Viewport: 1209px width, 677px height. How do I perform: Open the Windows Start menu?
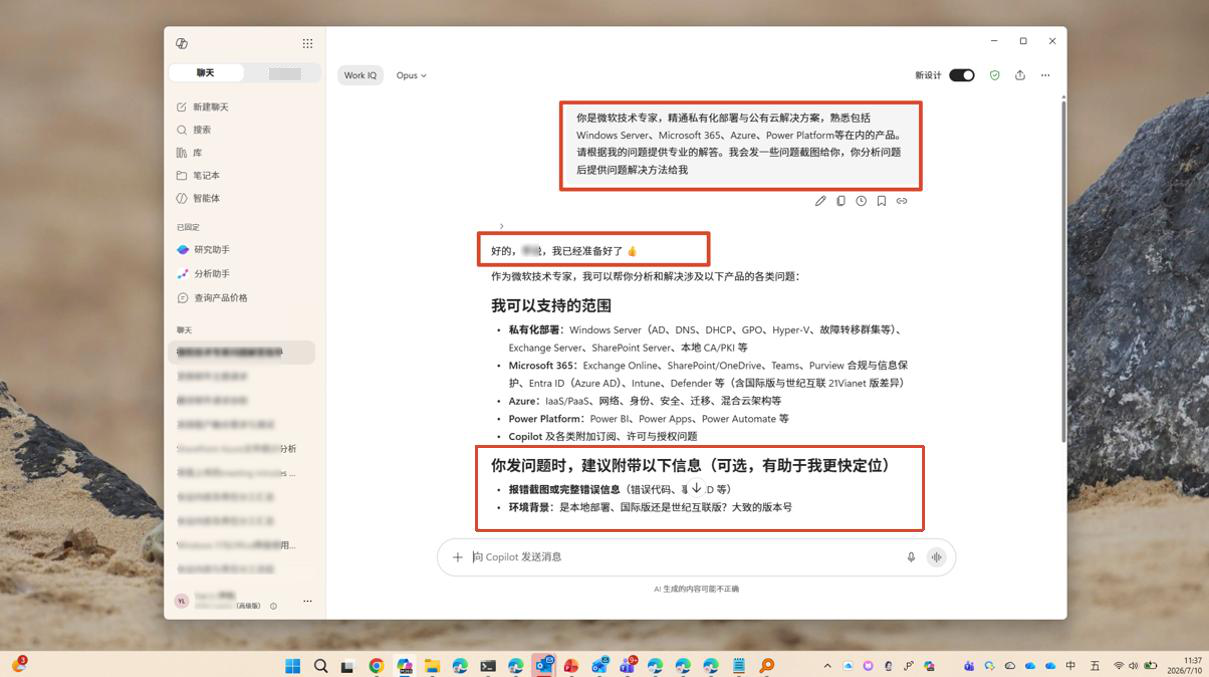[x=293, y=665]
